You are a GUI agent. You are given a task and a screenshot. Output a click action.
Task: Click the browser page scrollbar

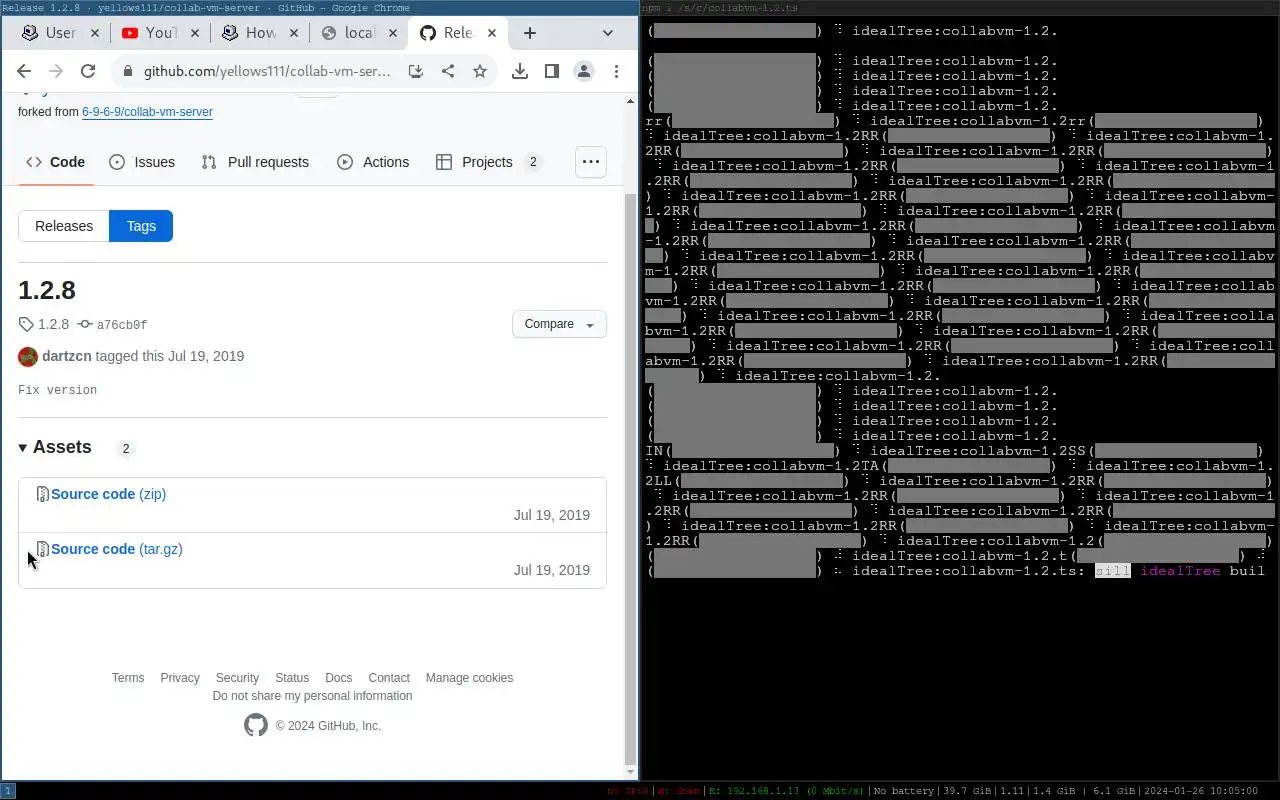pyautogui.click(x=630, y=480)
